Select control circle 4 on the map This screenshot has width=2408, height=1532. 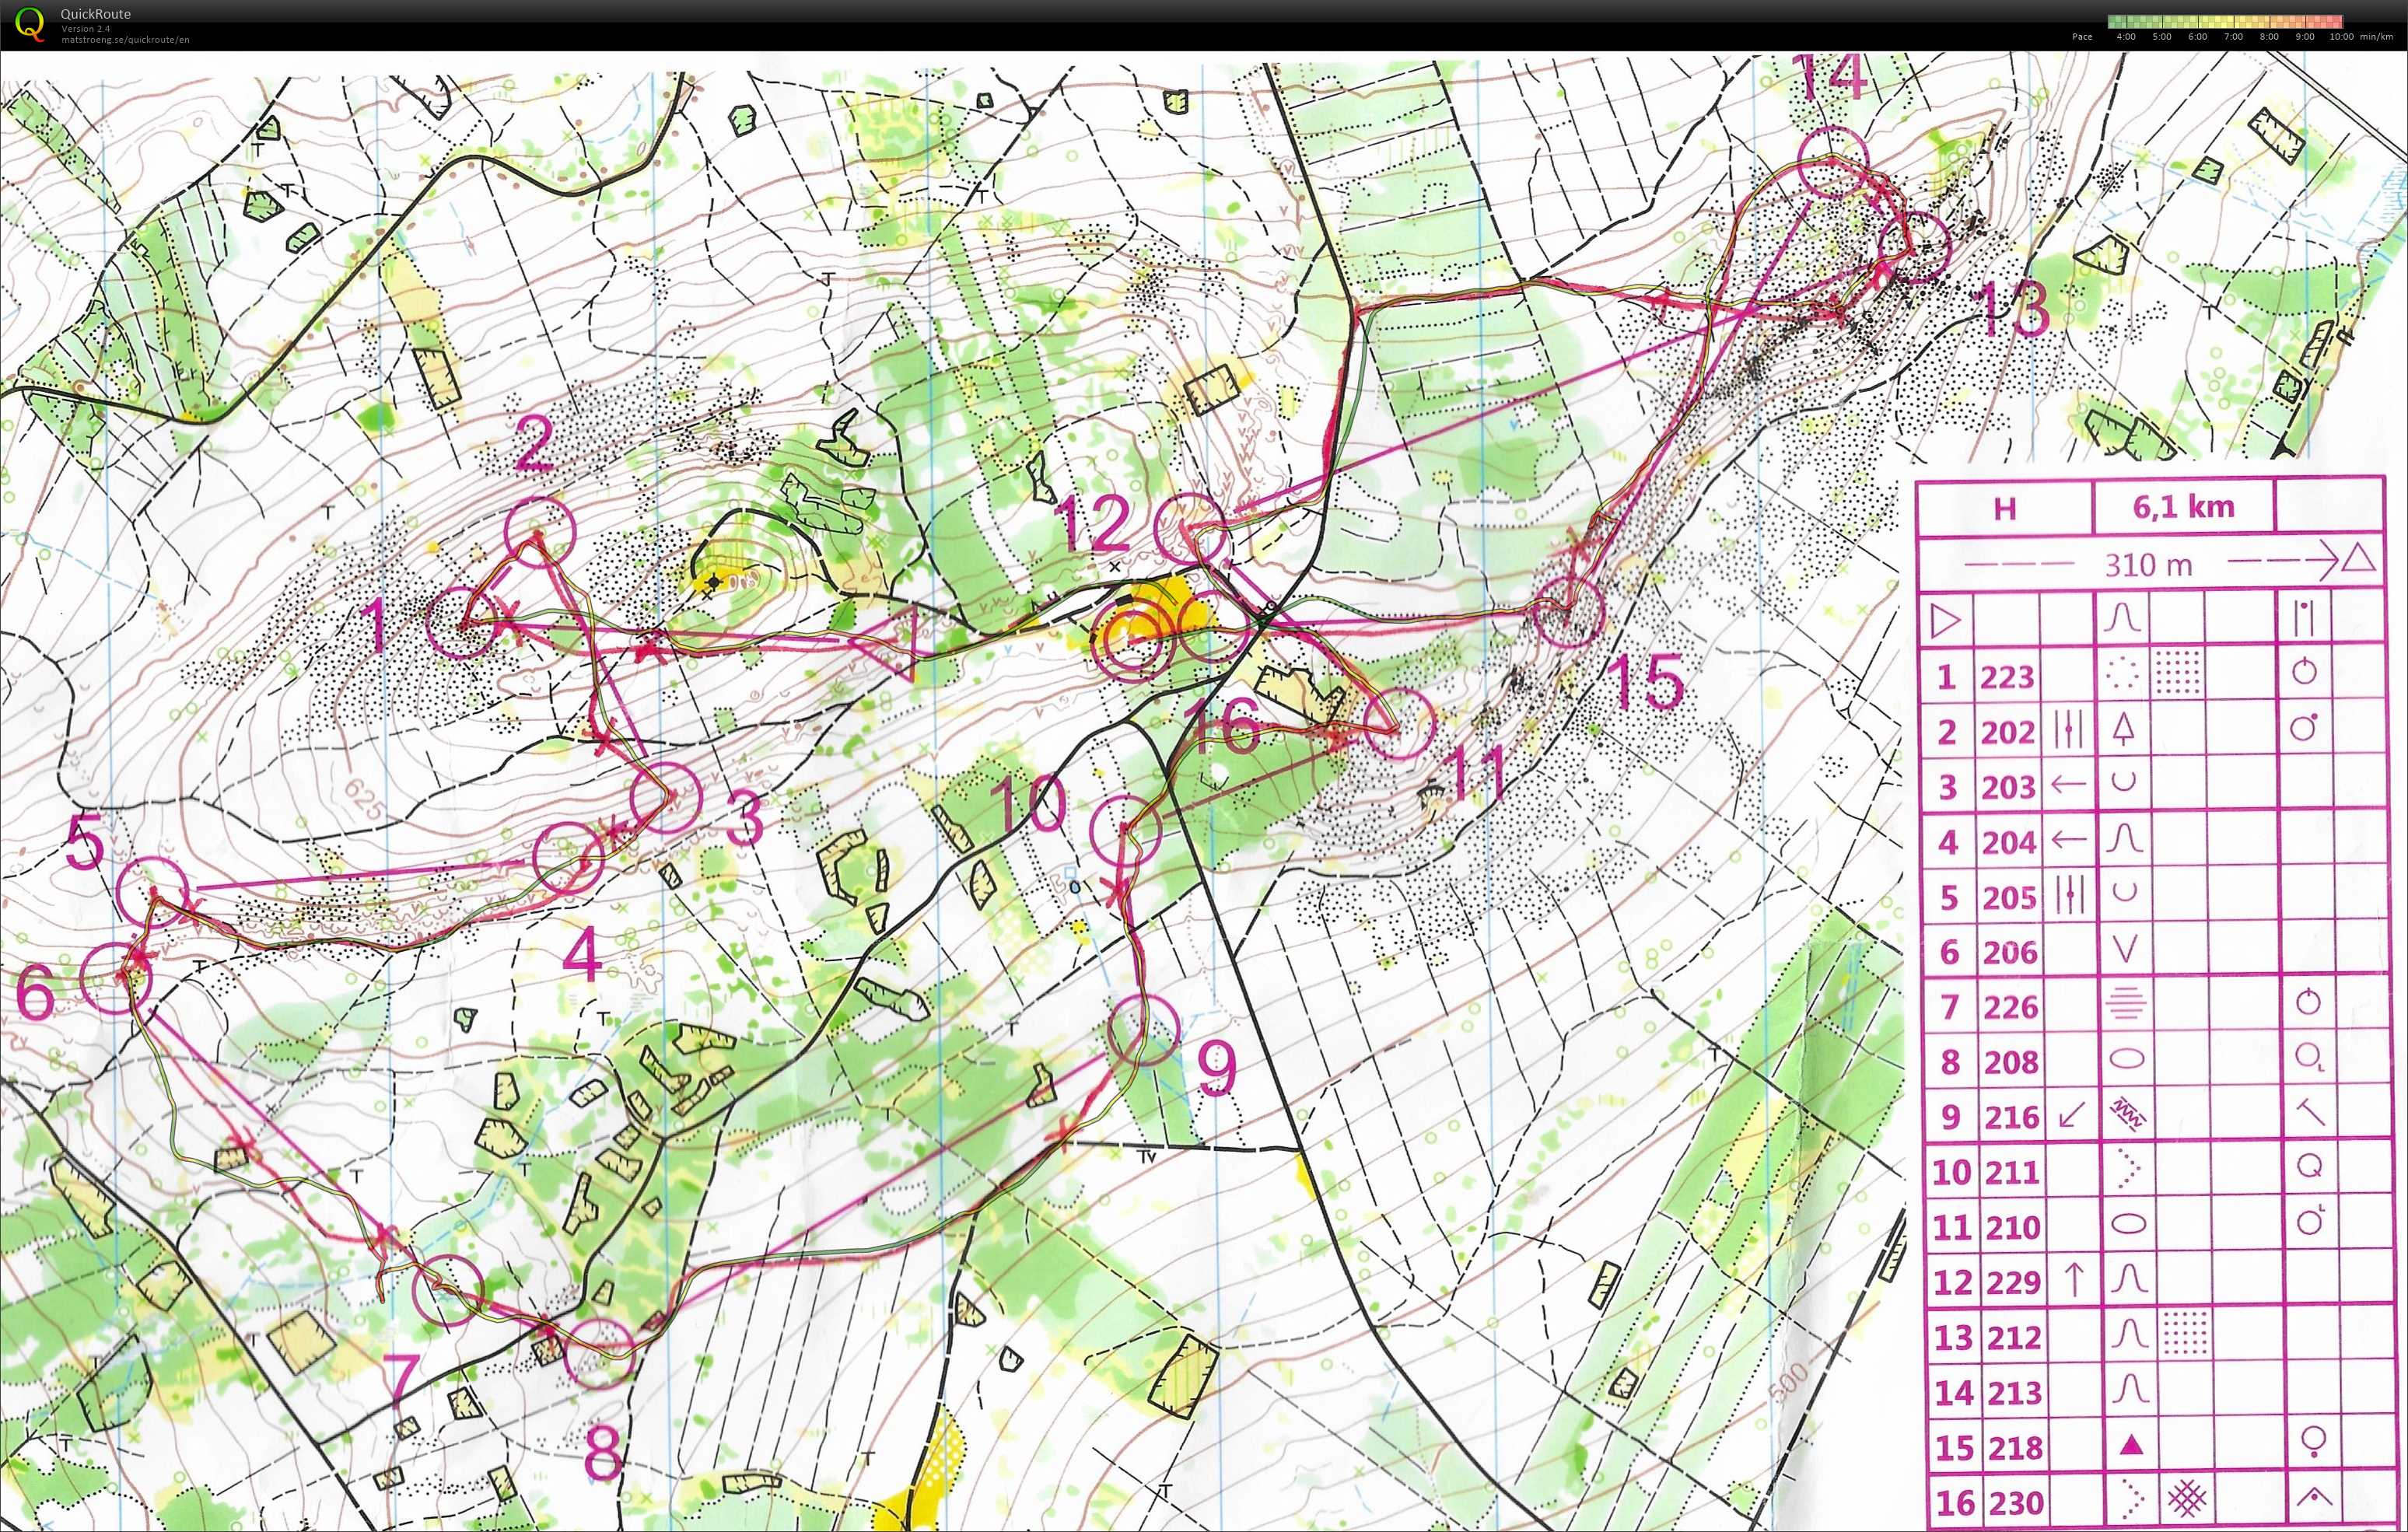coord(568,857)
